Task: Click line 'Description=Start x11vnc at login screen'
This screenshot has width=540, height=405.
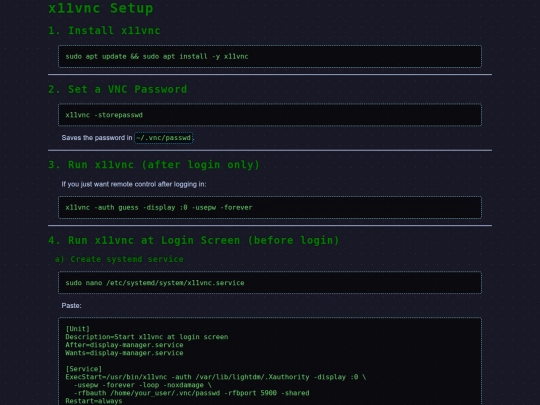Action: [x=147, y=337]
